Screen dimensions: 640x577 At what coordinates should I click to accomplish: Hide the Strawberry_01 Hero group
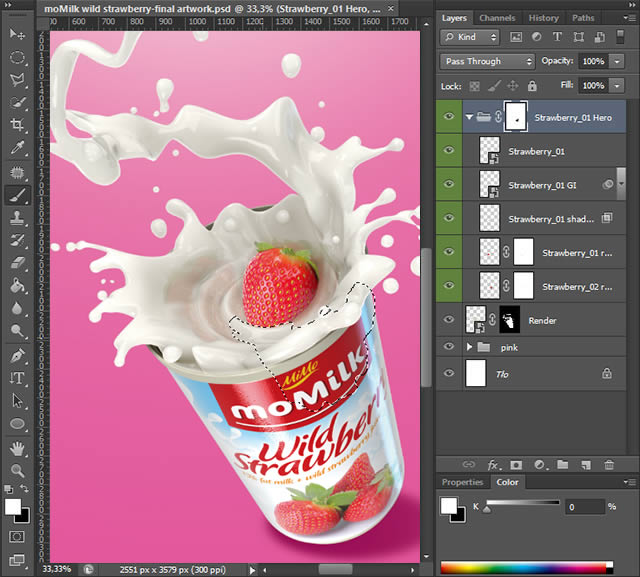tap(449, 117)
